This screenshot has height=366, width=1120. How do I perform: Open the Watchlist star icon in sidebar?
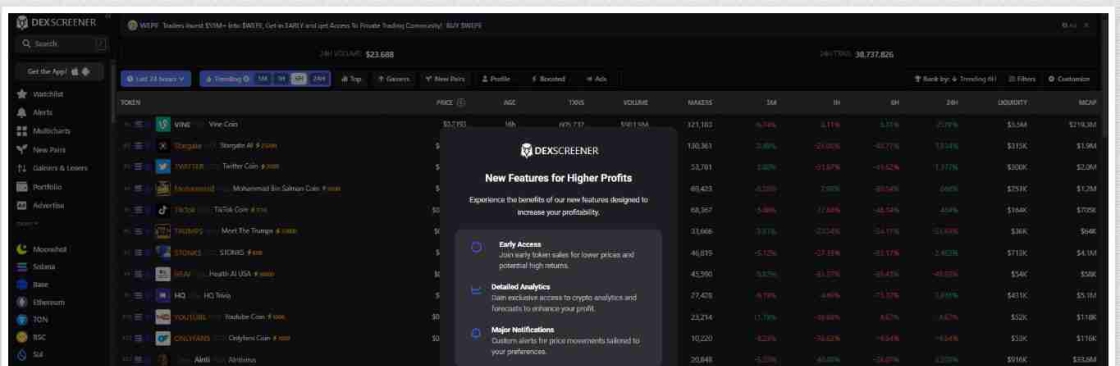(x=22, y=94)
